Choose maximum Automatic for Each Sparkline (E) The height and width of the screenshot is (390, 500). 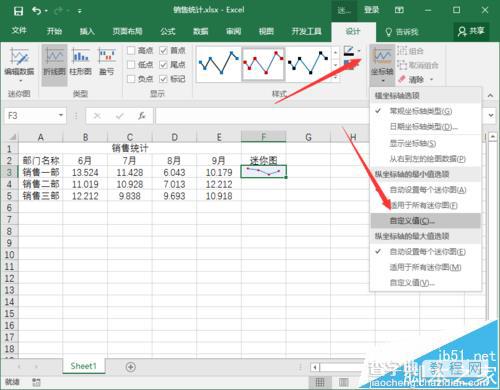pyautogui.click(x=425, y=252)
